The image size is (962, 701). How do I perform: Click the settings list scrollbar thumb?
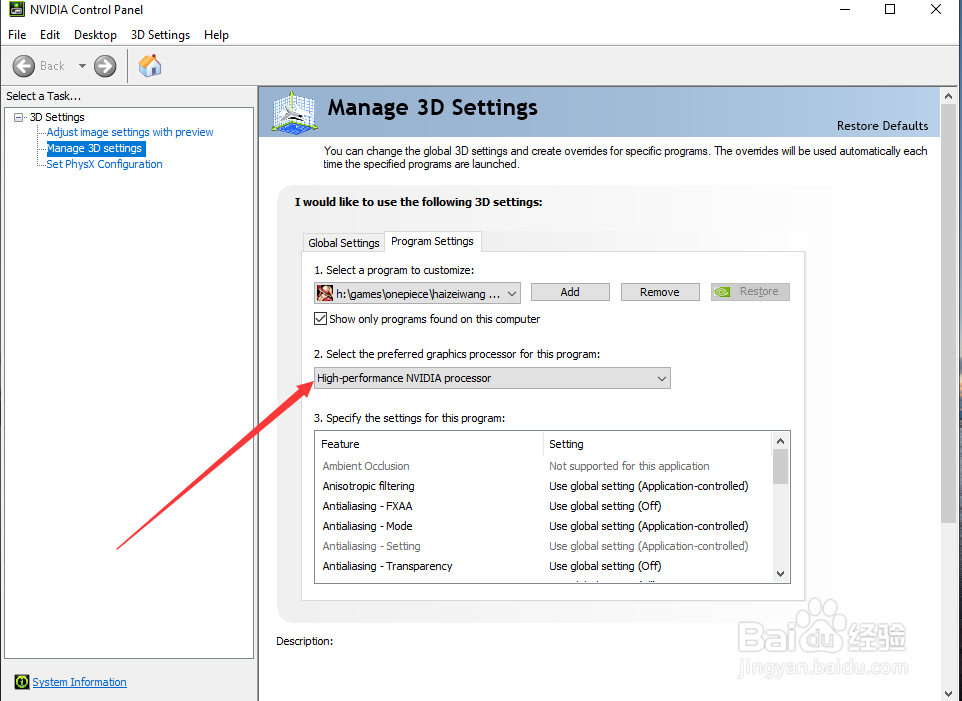tap(780, 467)
